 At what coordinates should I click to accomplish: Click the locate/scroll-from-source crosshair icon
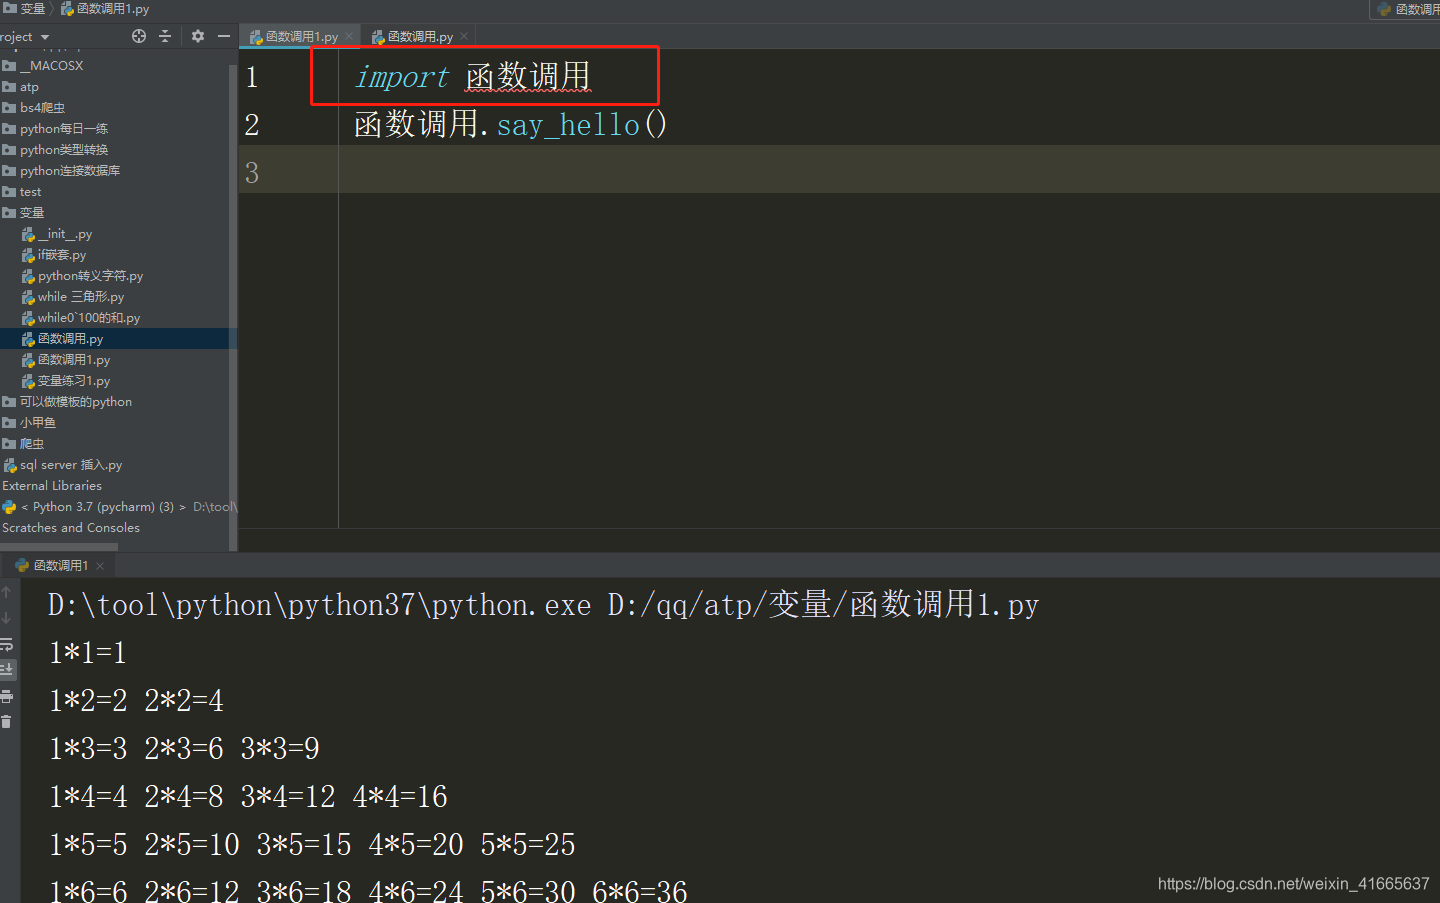(x=139, y=36)
